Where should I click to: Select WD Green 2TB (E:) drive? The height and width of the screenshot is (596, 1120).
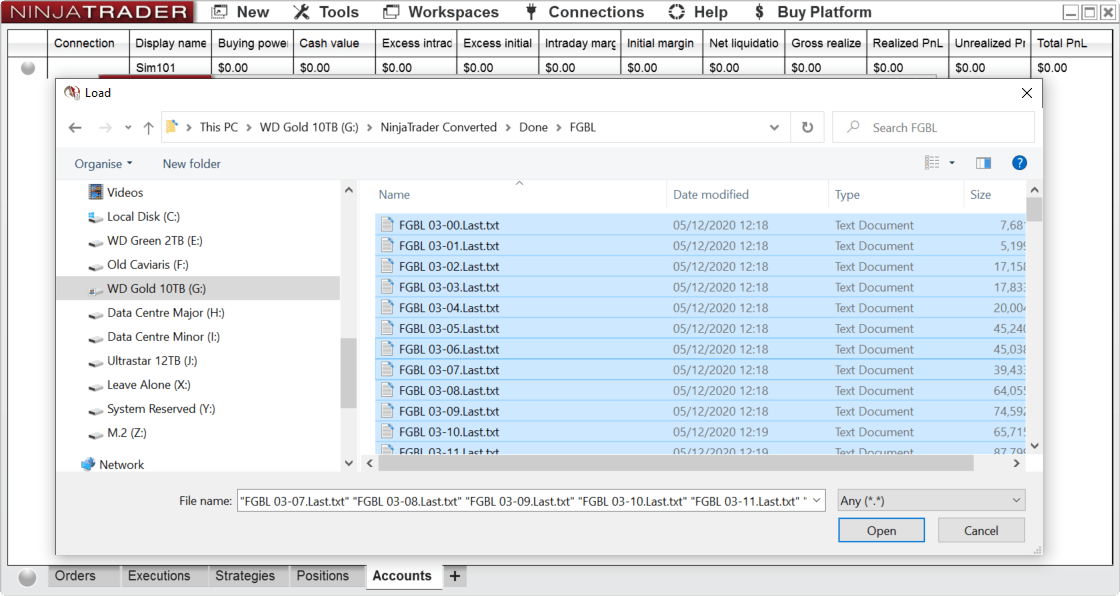pyautogui.click(x=145, y=241)
